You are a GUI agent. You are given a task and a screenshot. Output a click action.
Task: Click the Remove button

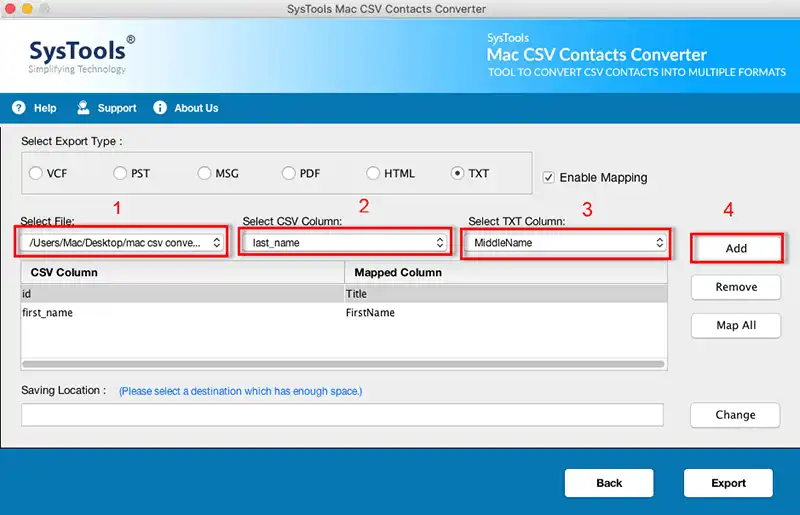[x=736, y=287]
